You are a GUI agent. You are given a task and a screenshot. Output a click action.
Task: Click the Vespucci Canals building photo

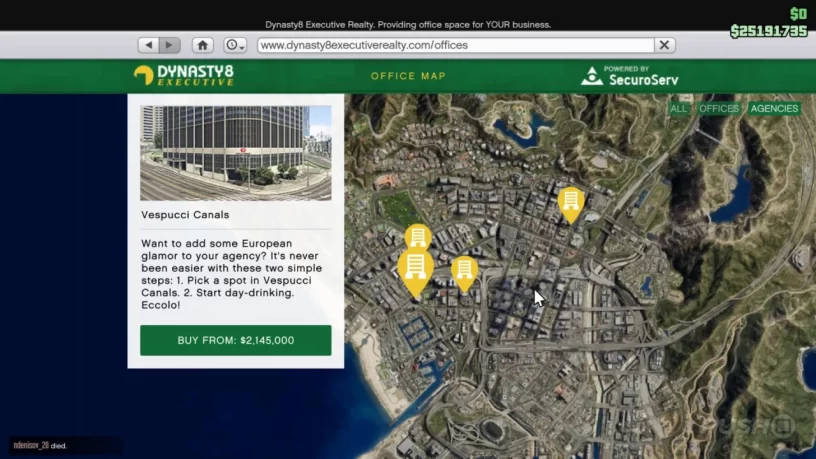click(235, 153)
